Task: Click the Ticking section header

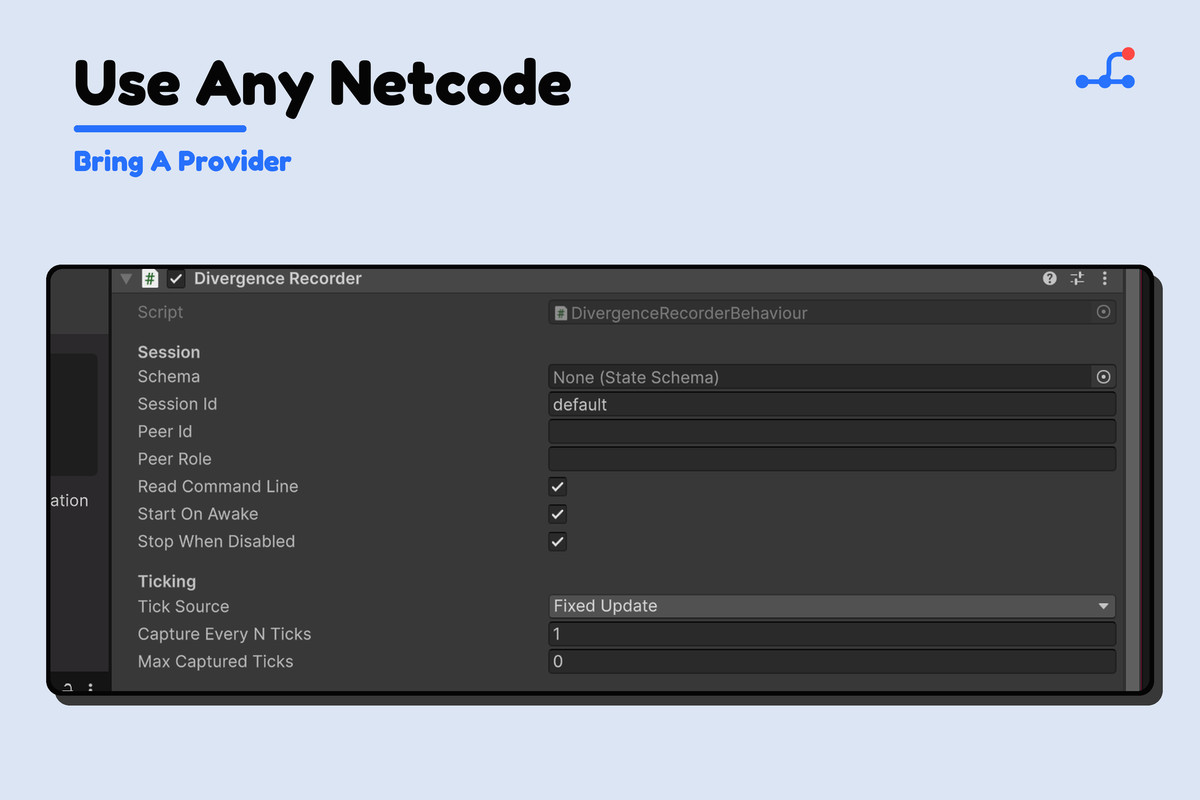Action: [167, 581]
